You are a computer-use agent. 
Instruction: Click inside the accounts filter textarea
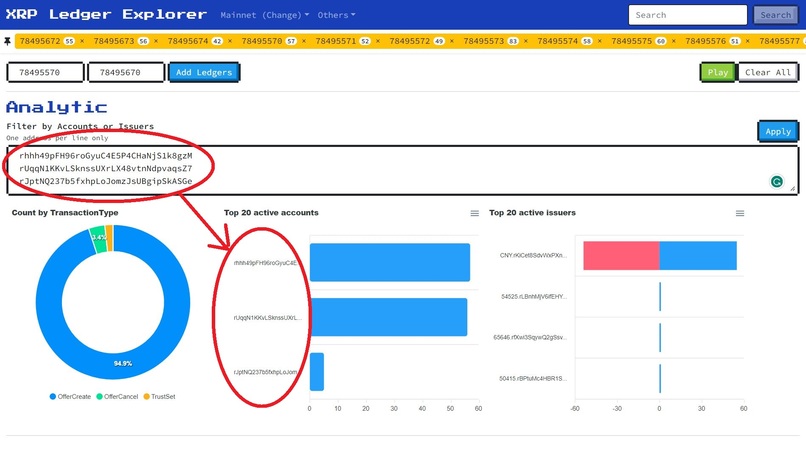tap(403, 170)
